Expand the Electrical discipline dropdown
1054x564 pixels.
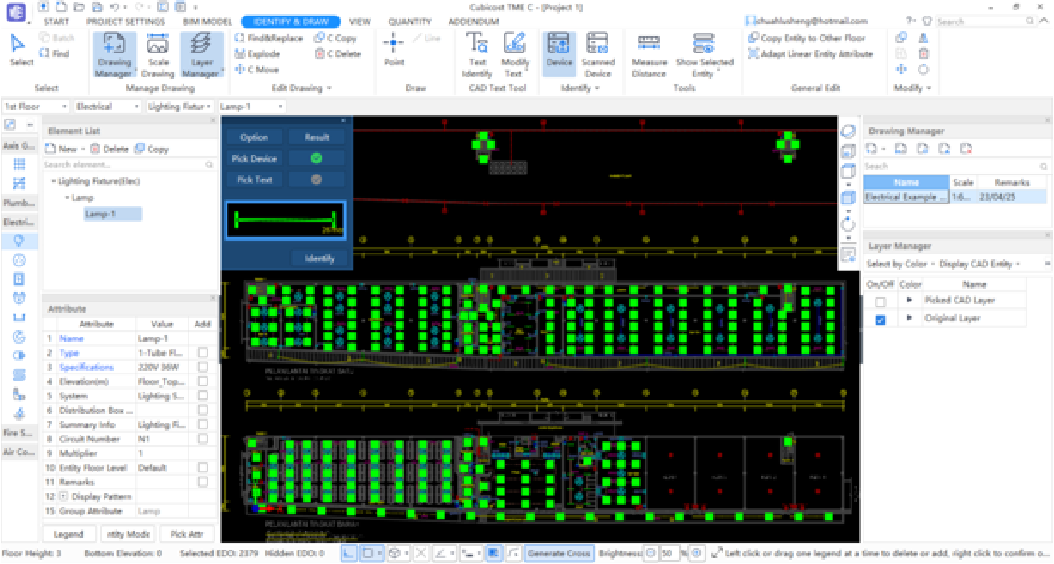pyautogui.click(x=106, y=106)
